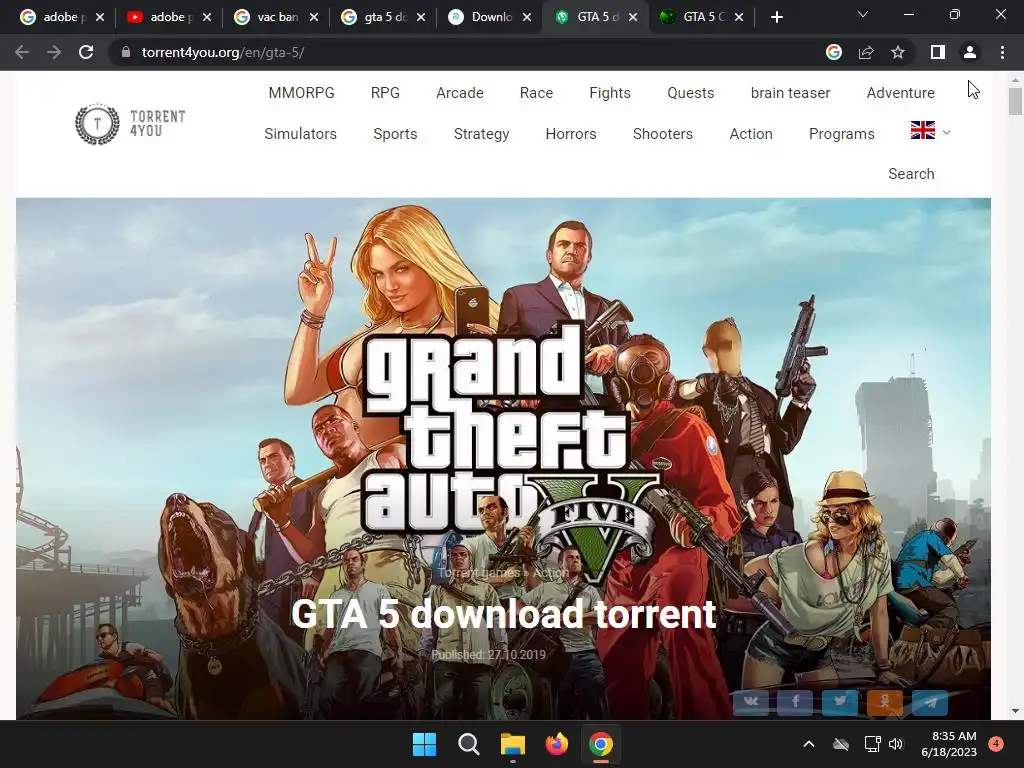Click the forward navigation arrow
1024x768 pixels.
tap(54, 52)
